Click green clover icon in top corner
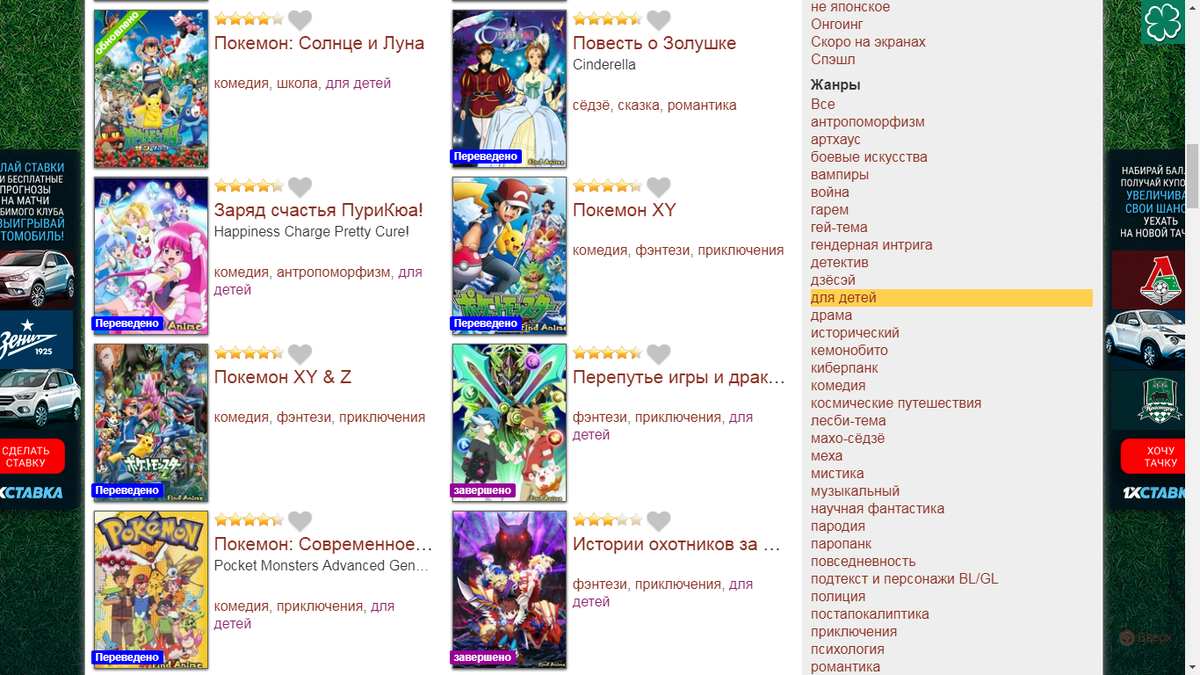Screen dimensions: 1200x675 (1164, 23)
